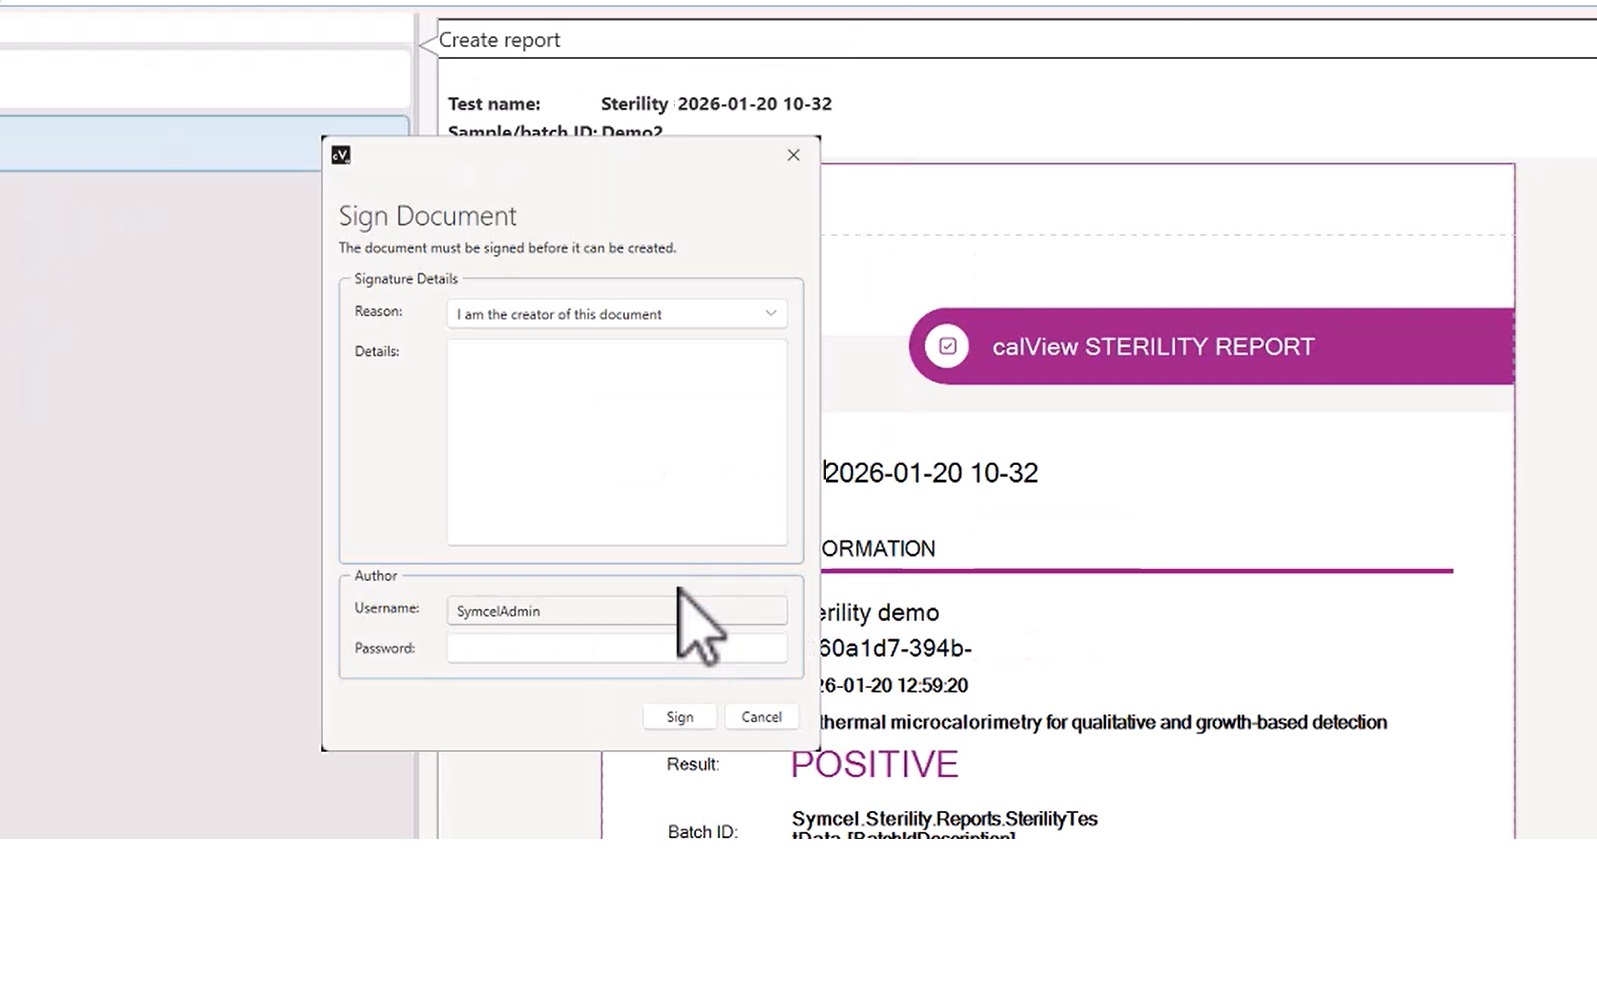The height and width of the screenshot is (998, 1597).
Task: Click the Password input field
Action: [x=616, y=648]
